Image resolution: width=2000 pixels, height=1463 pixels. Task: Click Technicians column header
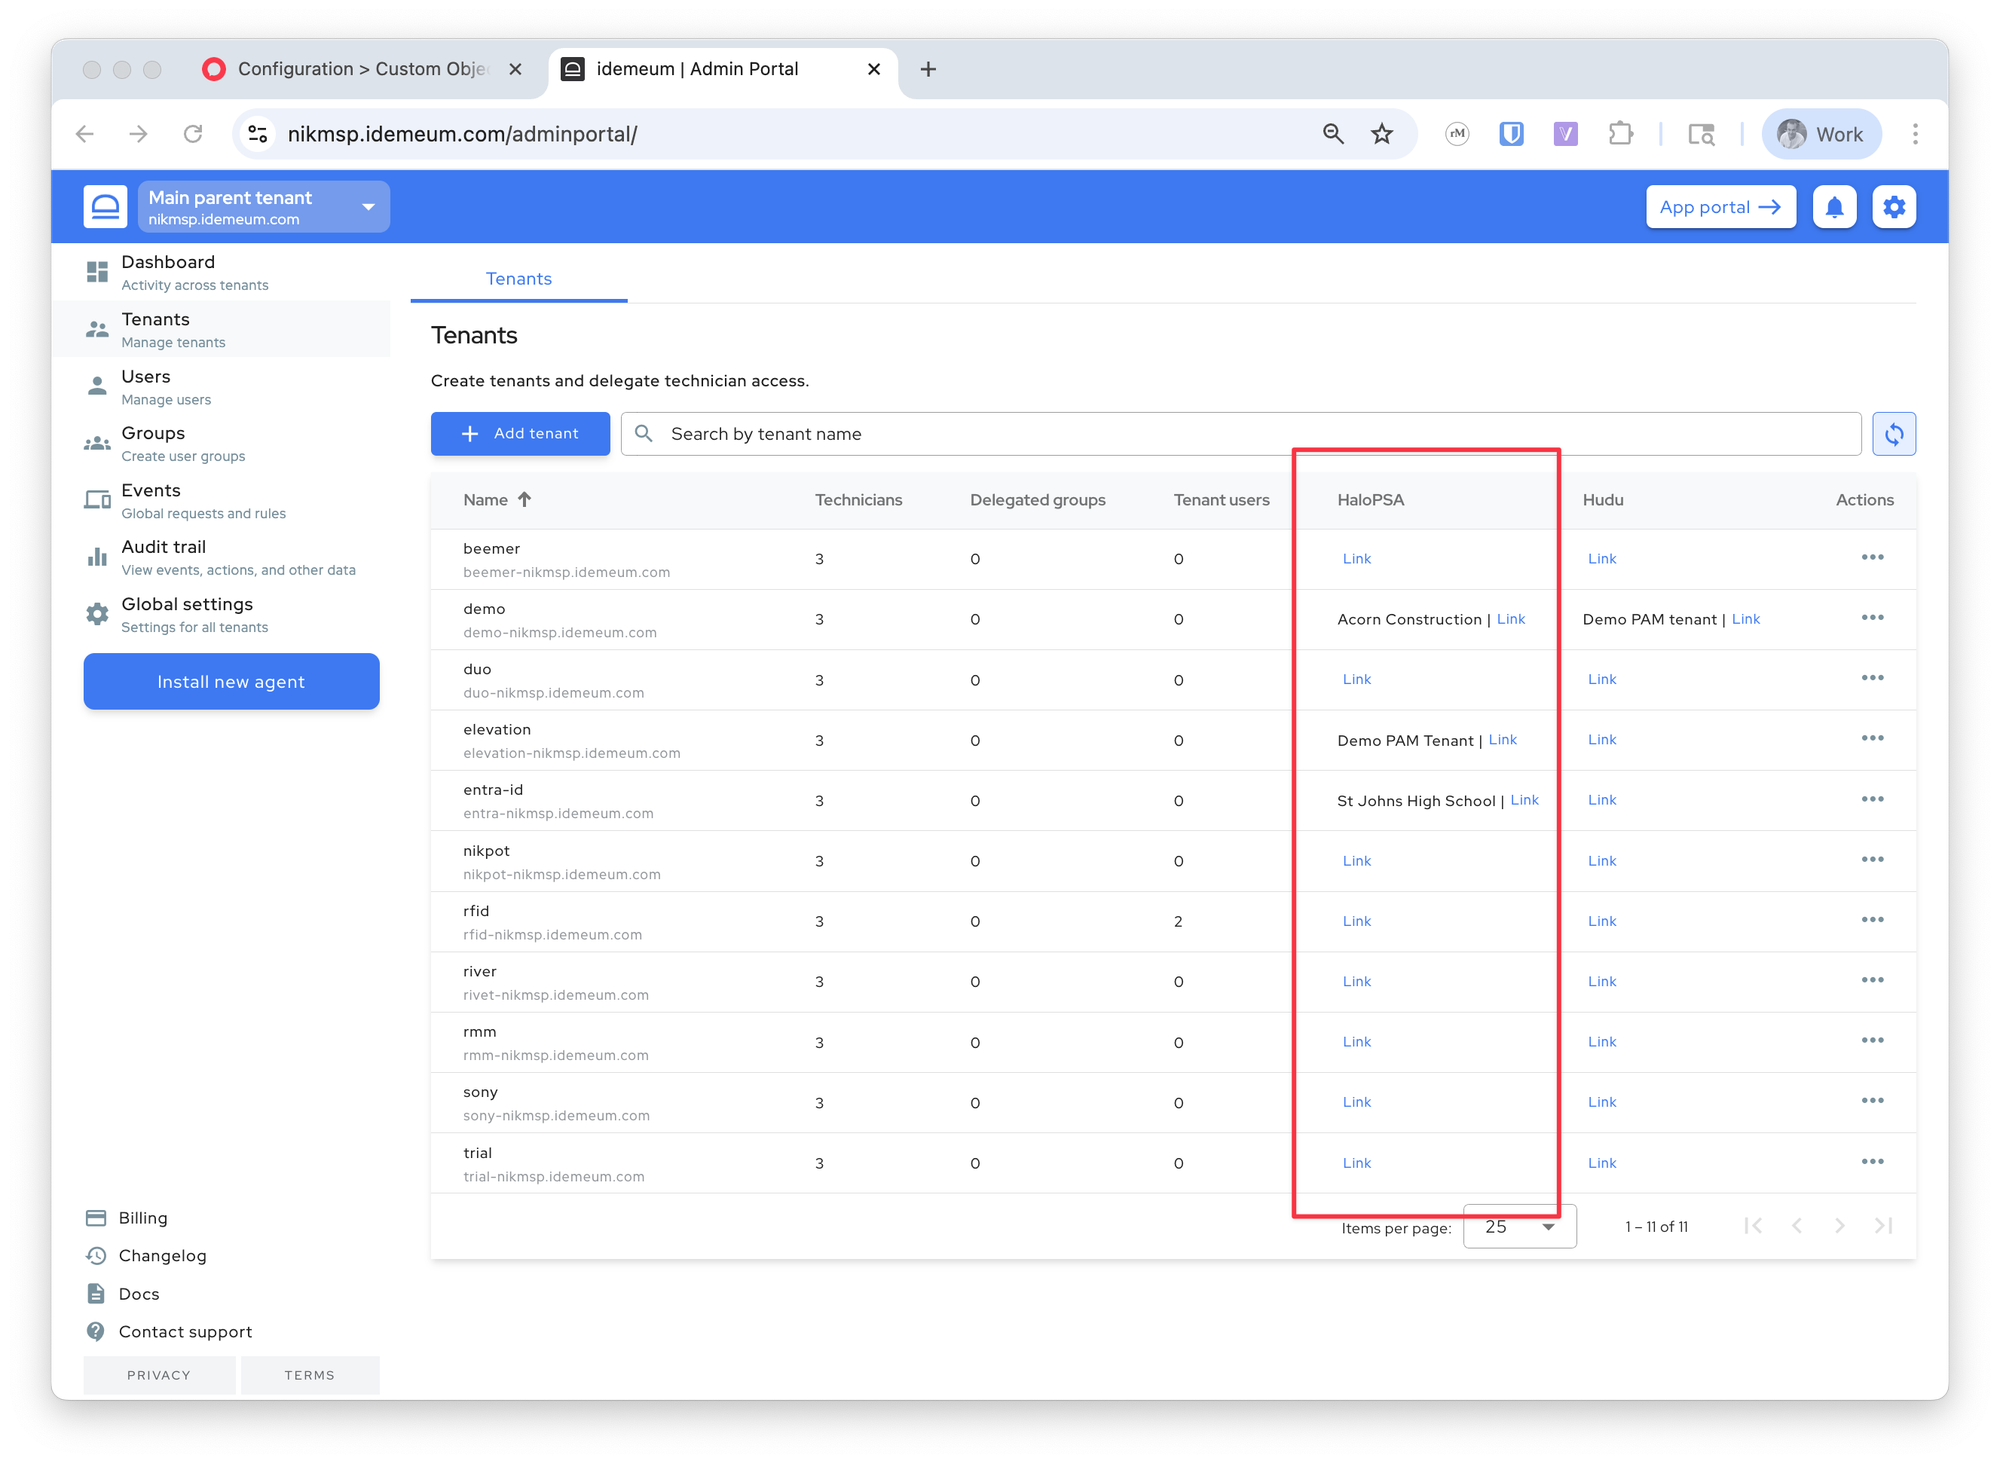tap(858, 500)
